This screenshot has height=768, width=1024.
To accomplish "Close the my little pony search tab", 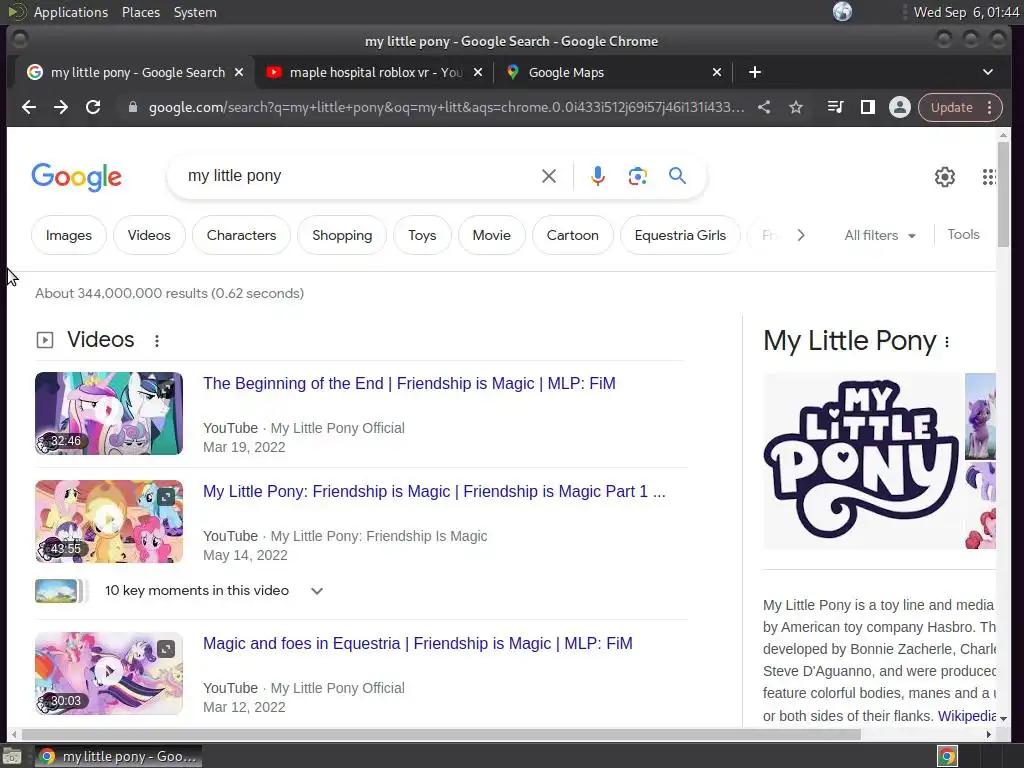I will (x=239, y=72).
